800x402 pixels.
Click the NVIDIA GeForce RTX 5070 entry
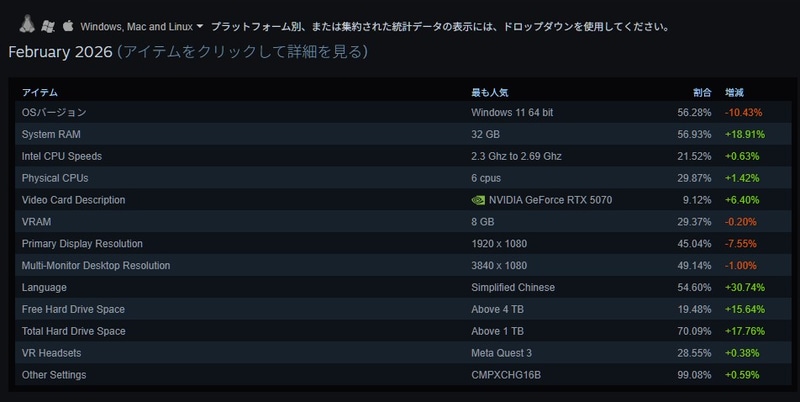pyautogui.click(x=549, y=200)
